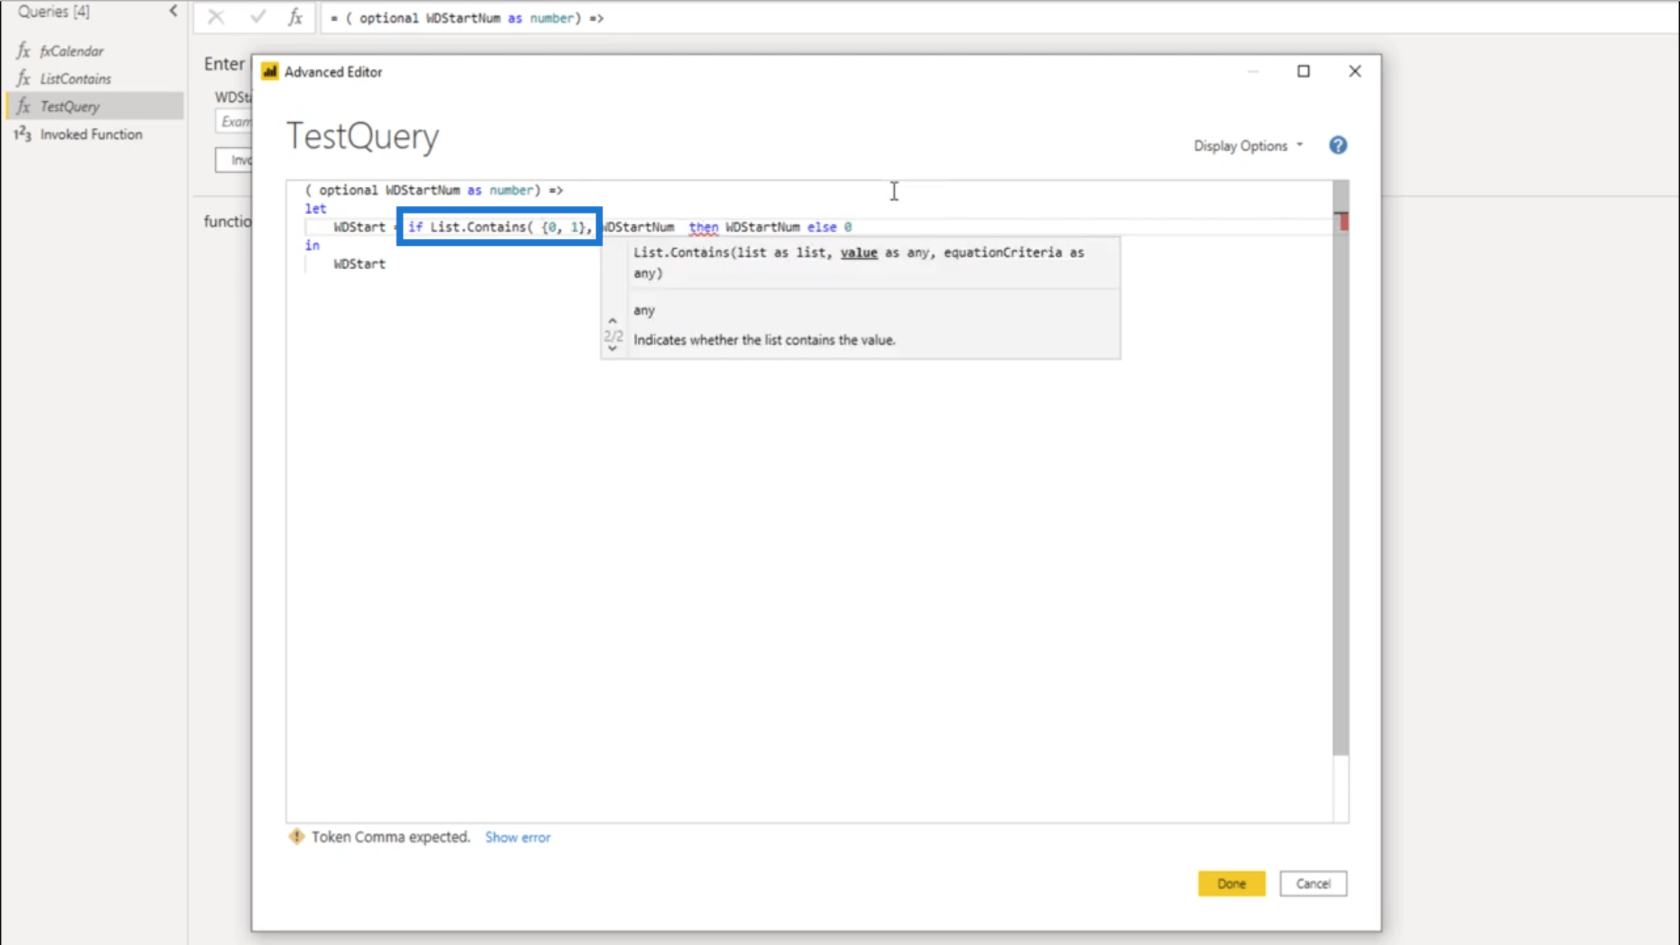Click the fx icon beside TestQuery

tap(23, 106)
